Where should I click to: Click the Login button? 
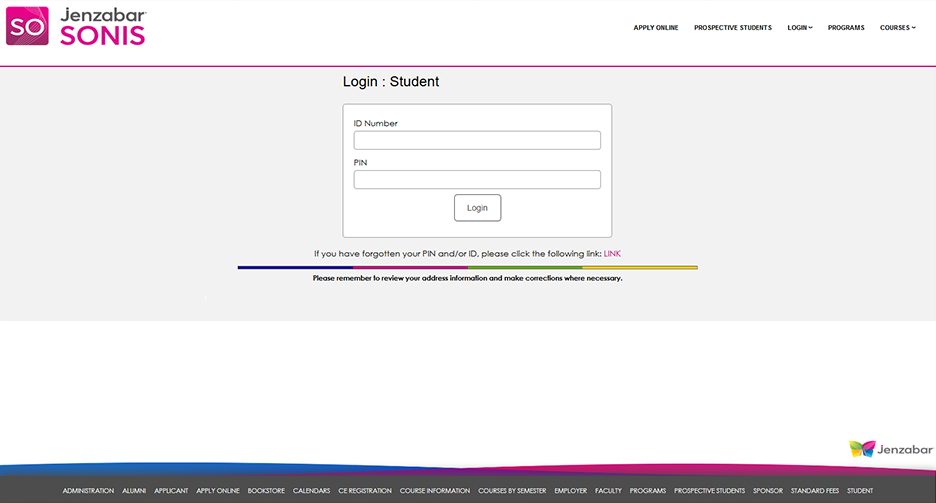coord(477,208)
